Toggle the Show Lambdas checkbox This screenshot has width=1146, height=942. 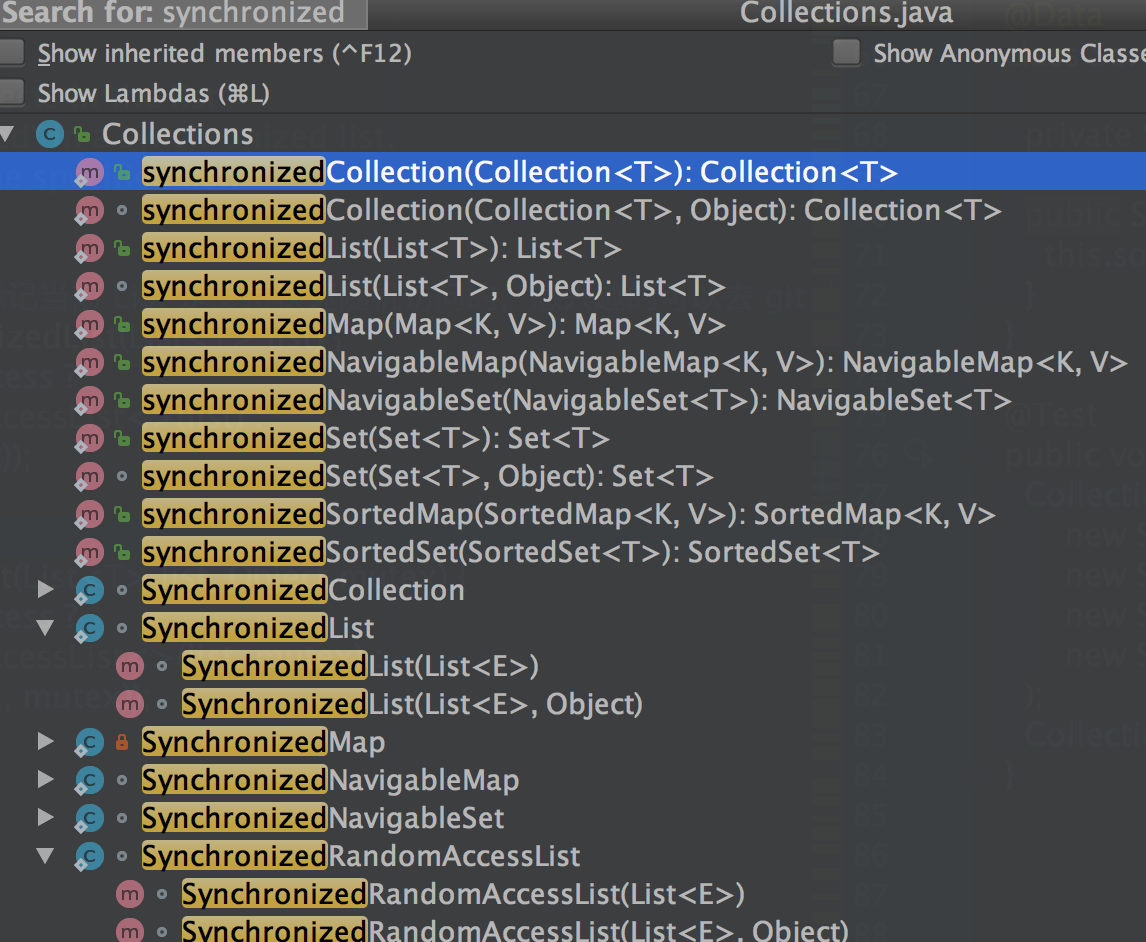tap(12, 94)
